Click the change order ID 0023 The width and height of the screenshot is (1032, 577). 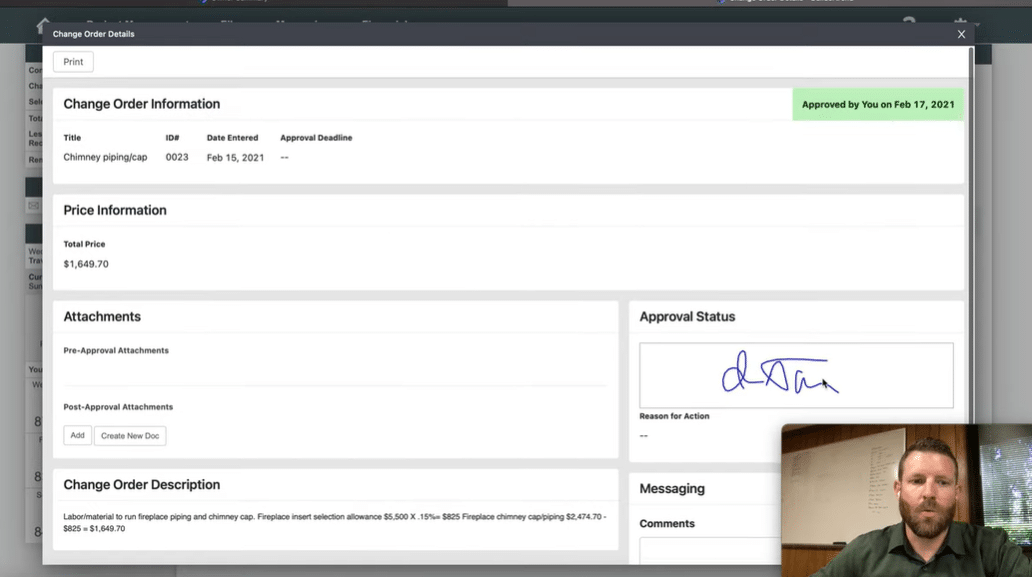coord(177,157)
